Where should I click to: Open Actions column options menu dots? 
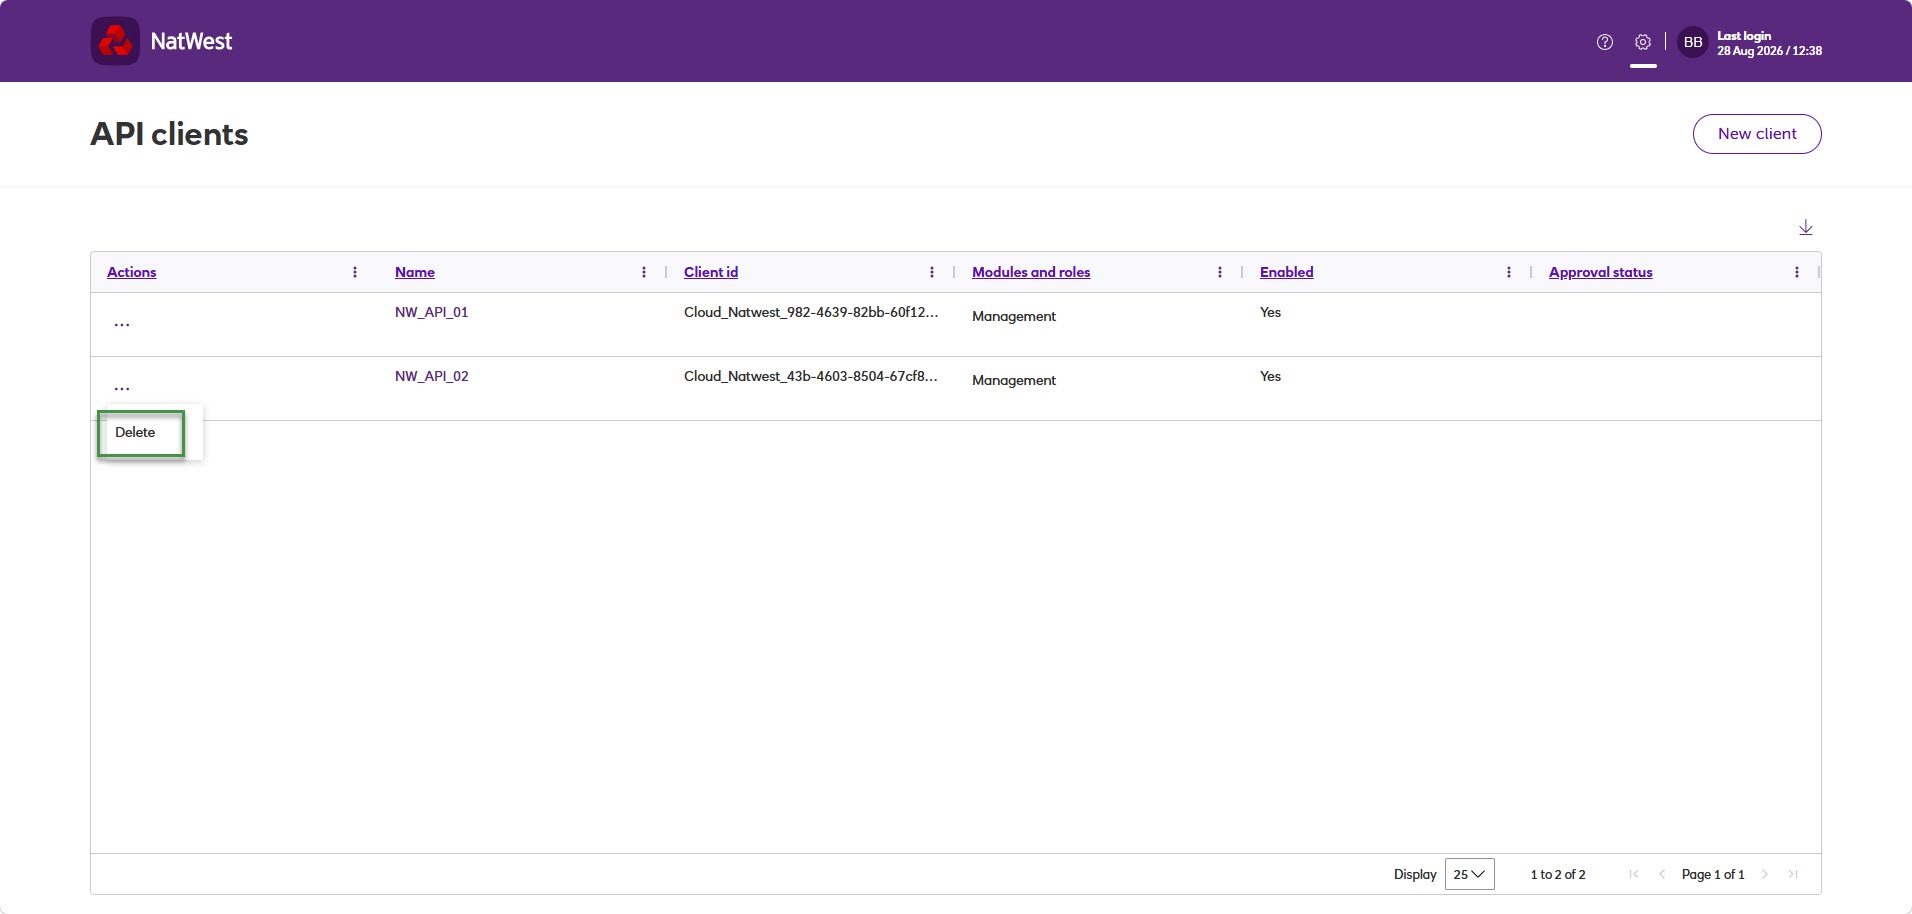pos(355,272)
